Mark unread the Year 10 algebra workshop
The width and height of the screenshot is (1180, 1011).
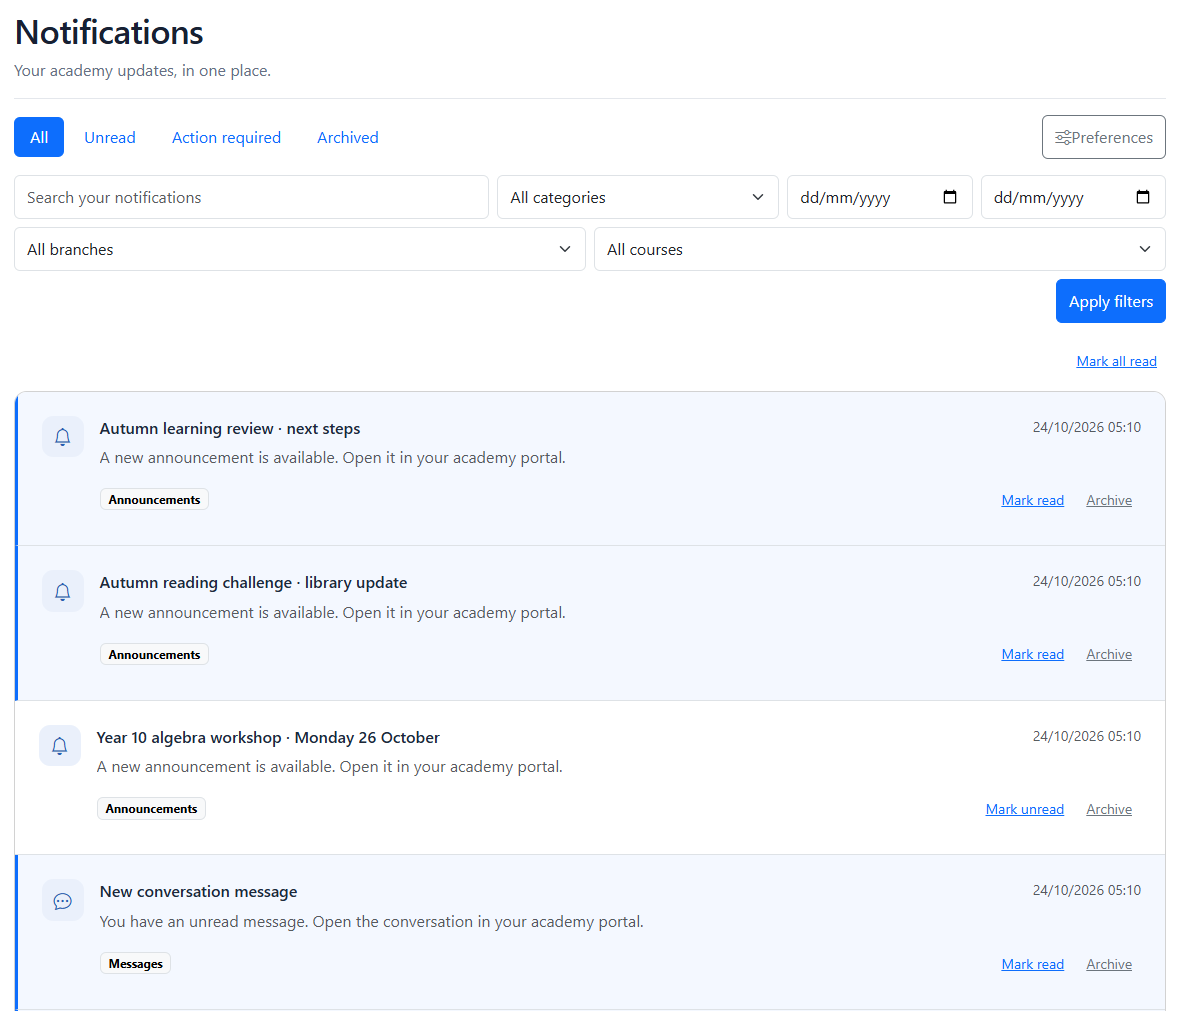coord(1024,809)
